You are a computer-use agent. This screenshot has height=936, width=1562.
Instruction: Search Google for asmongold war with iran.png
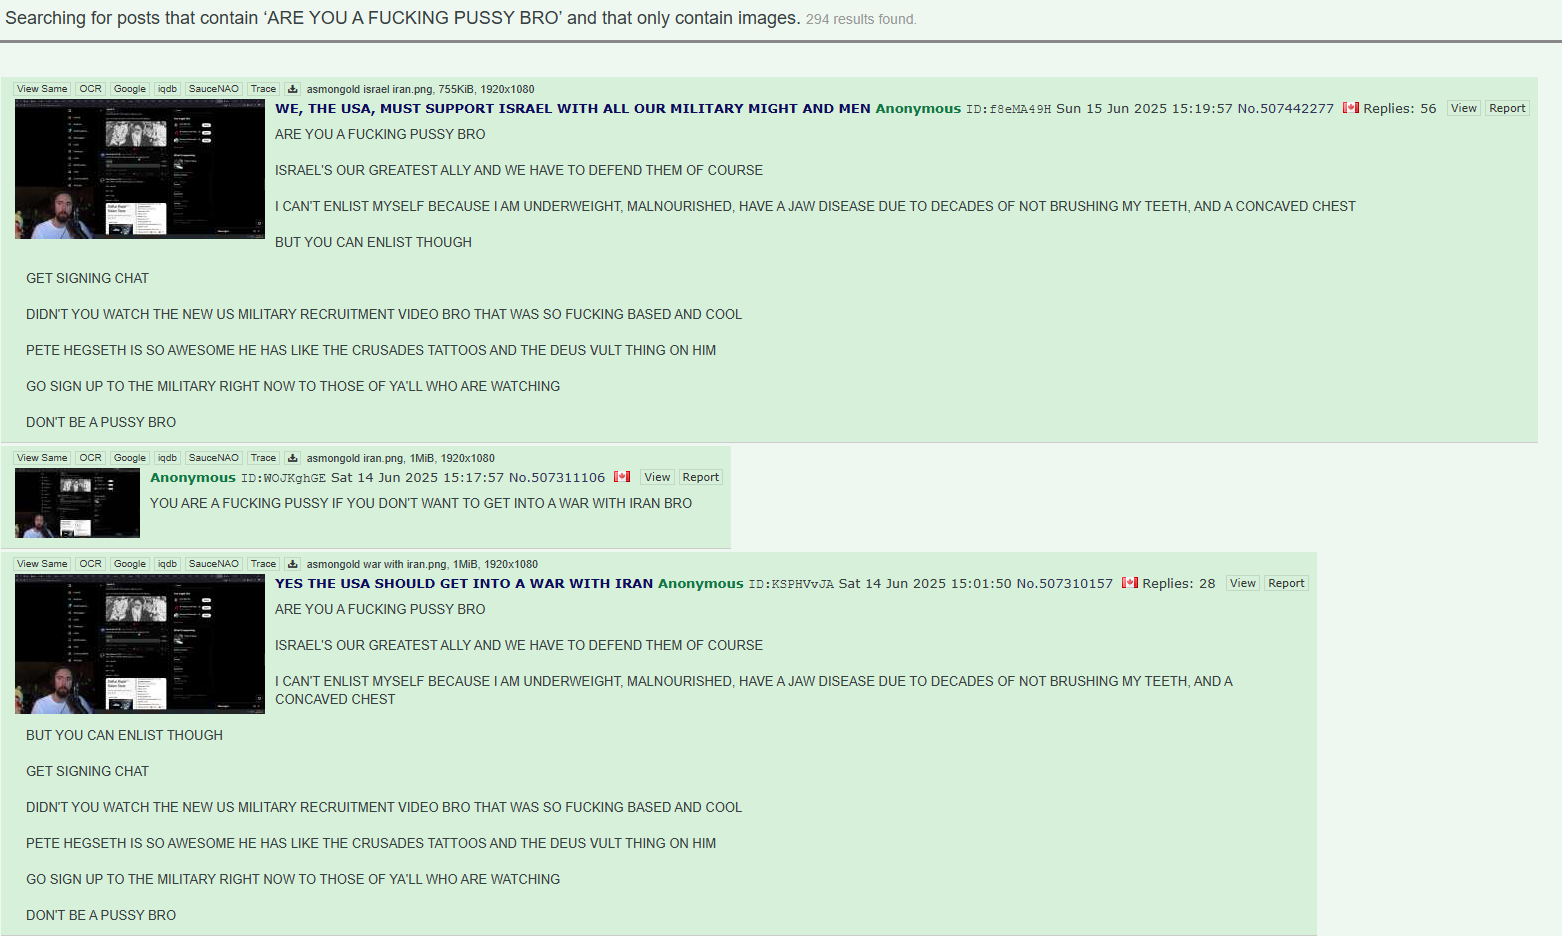tap(130, 564)
